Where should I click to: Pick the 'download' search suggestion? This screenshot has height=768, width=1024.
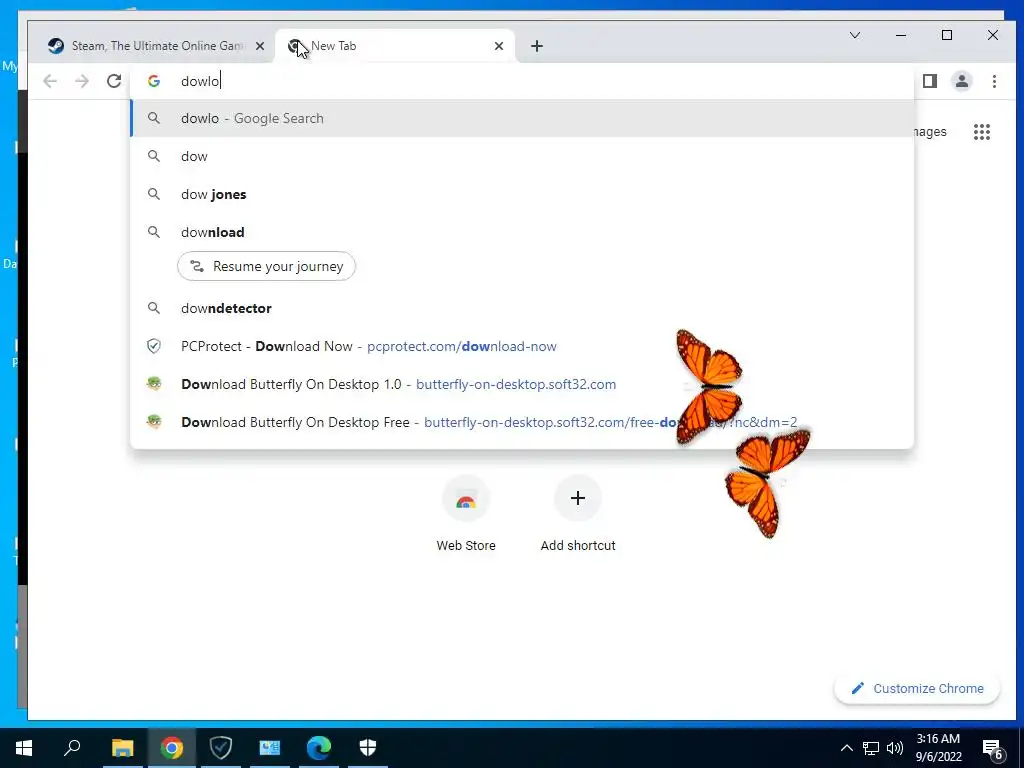pyautogui.click(x=522, y=232)
